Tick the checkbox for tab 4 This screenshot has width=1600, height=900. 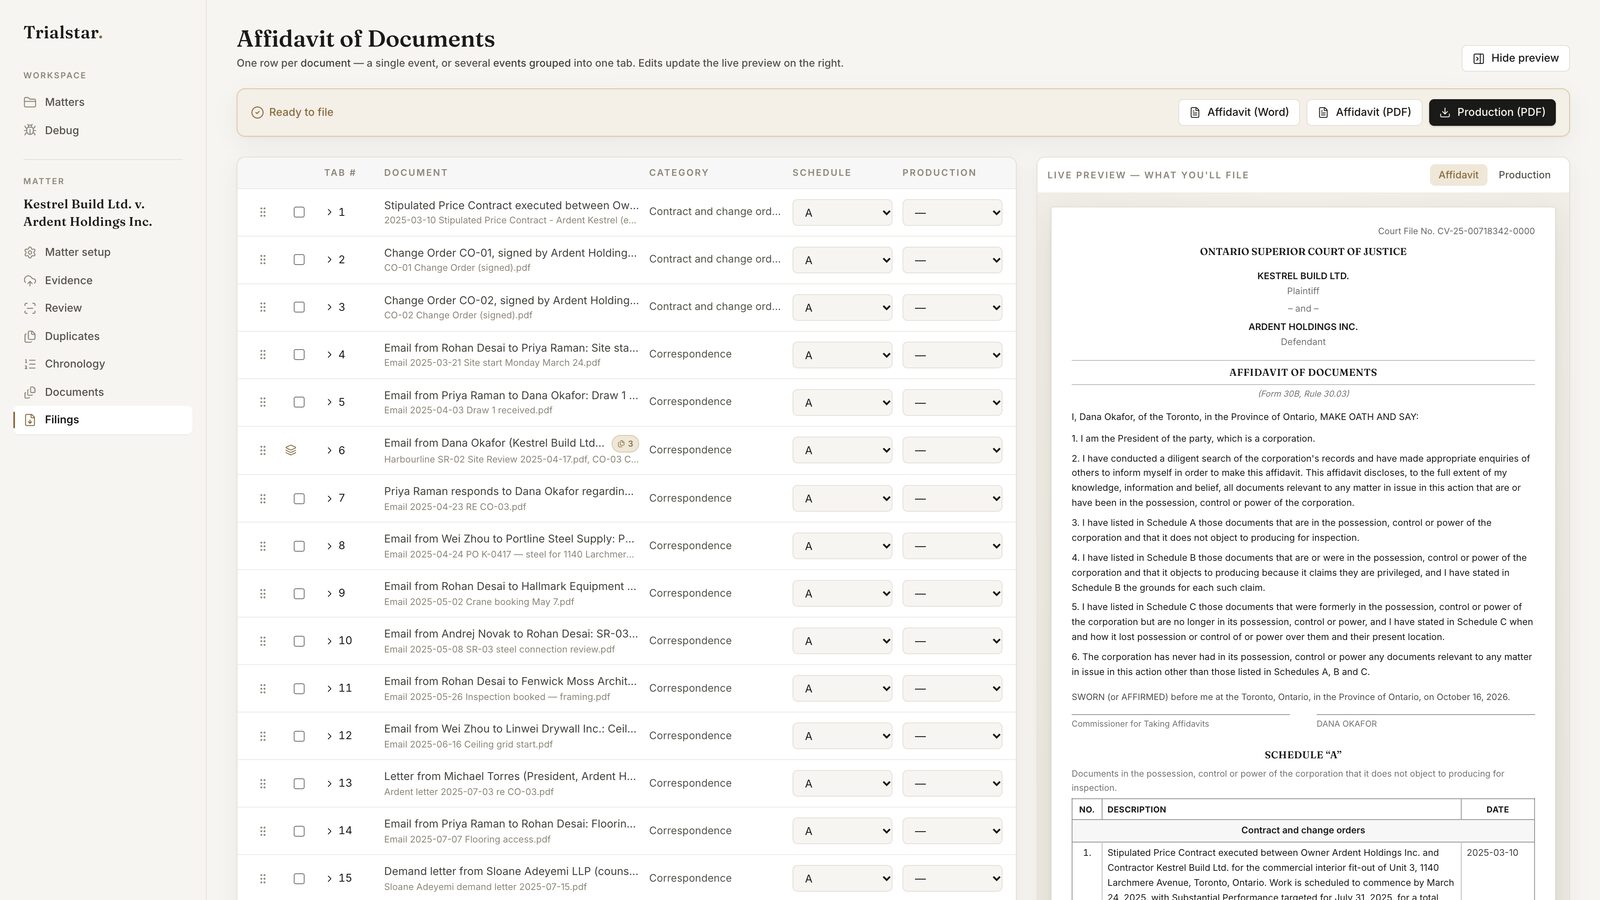[x=299, y=355]
